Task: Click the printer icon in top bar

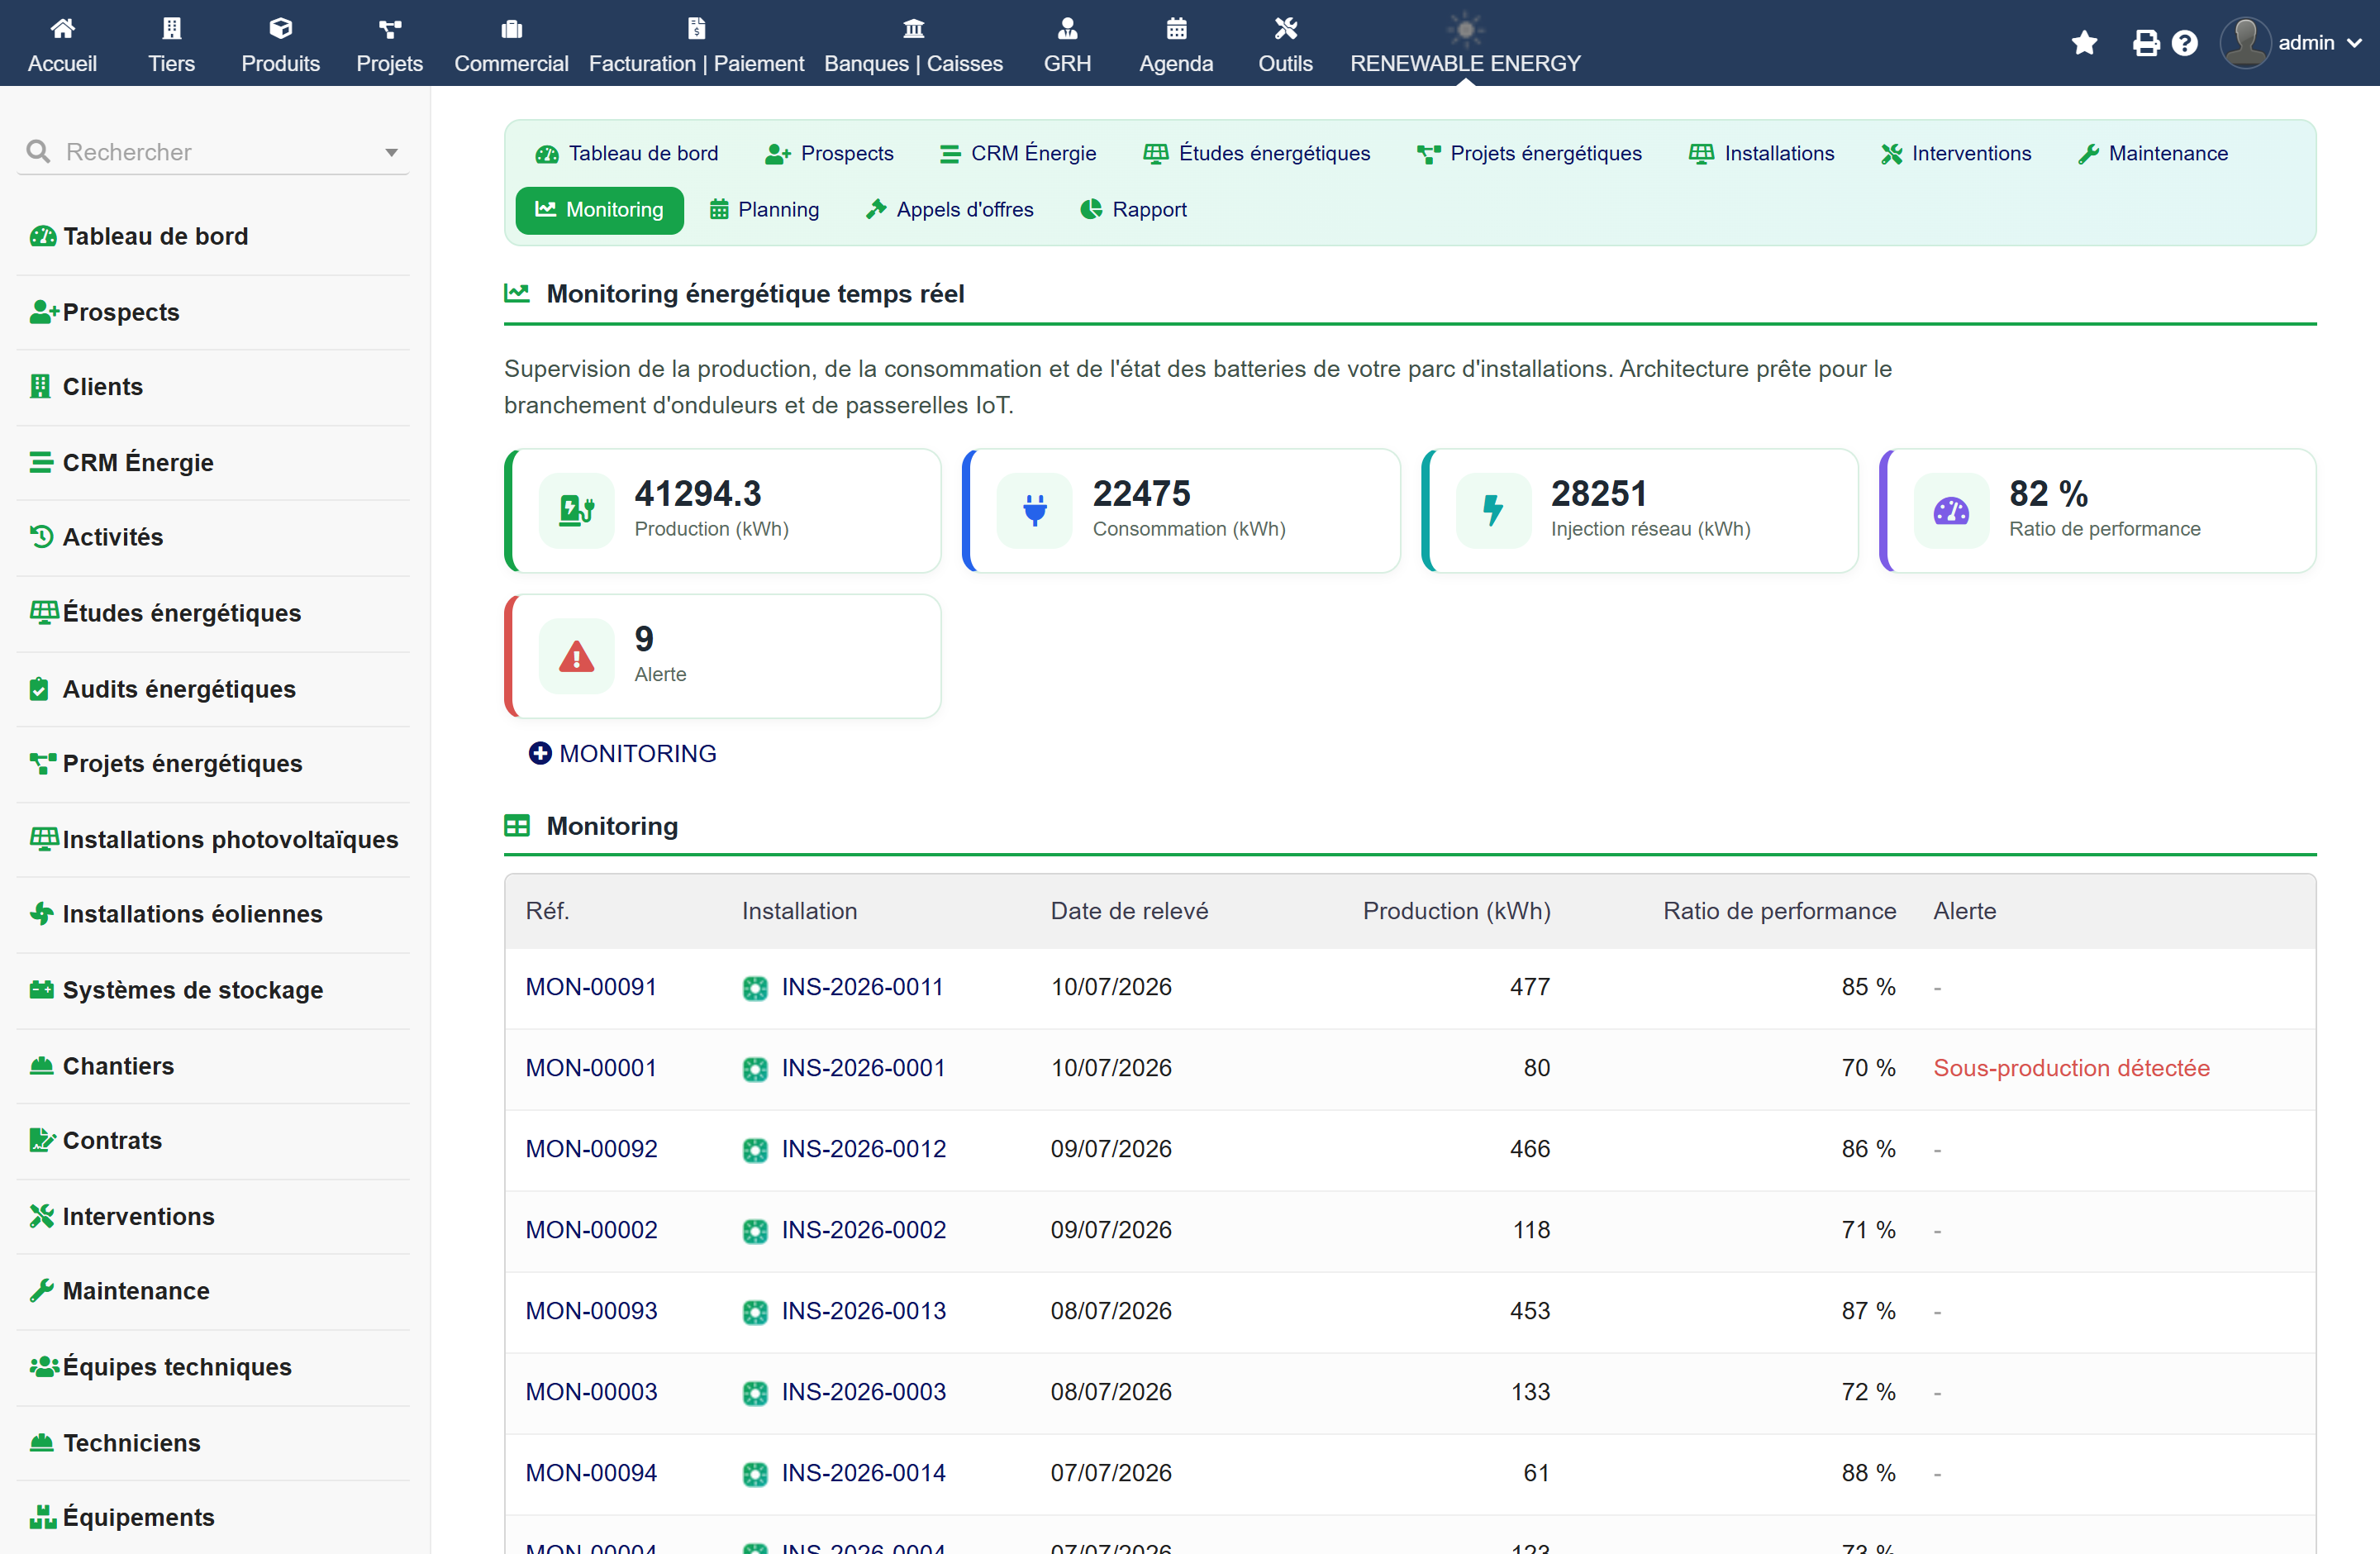Action: (x=2145, y=43)
